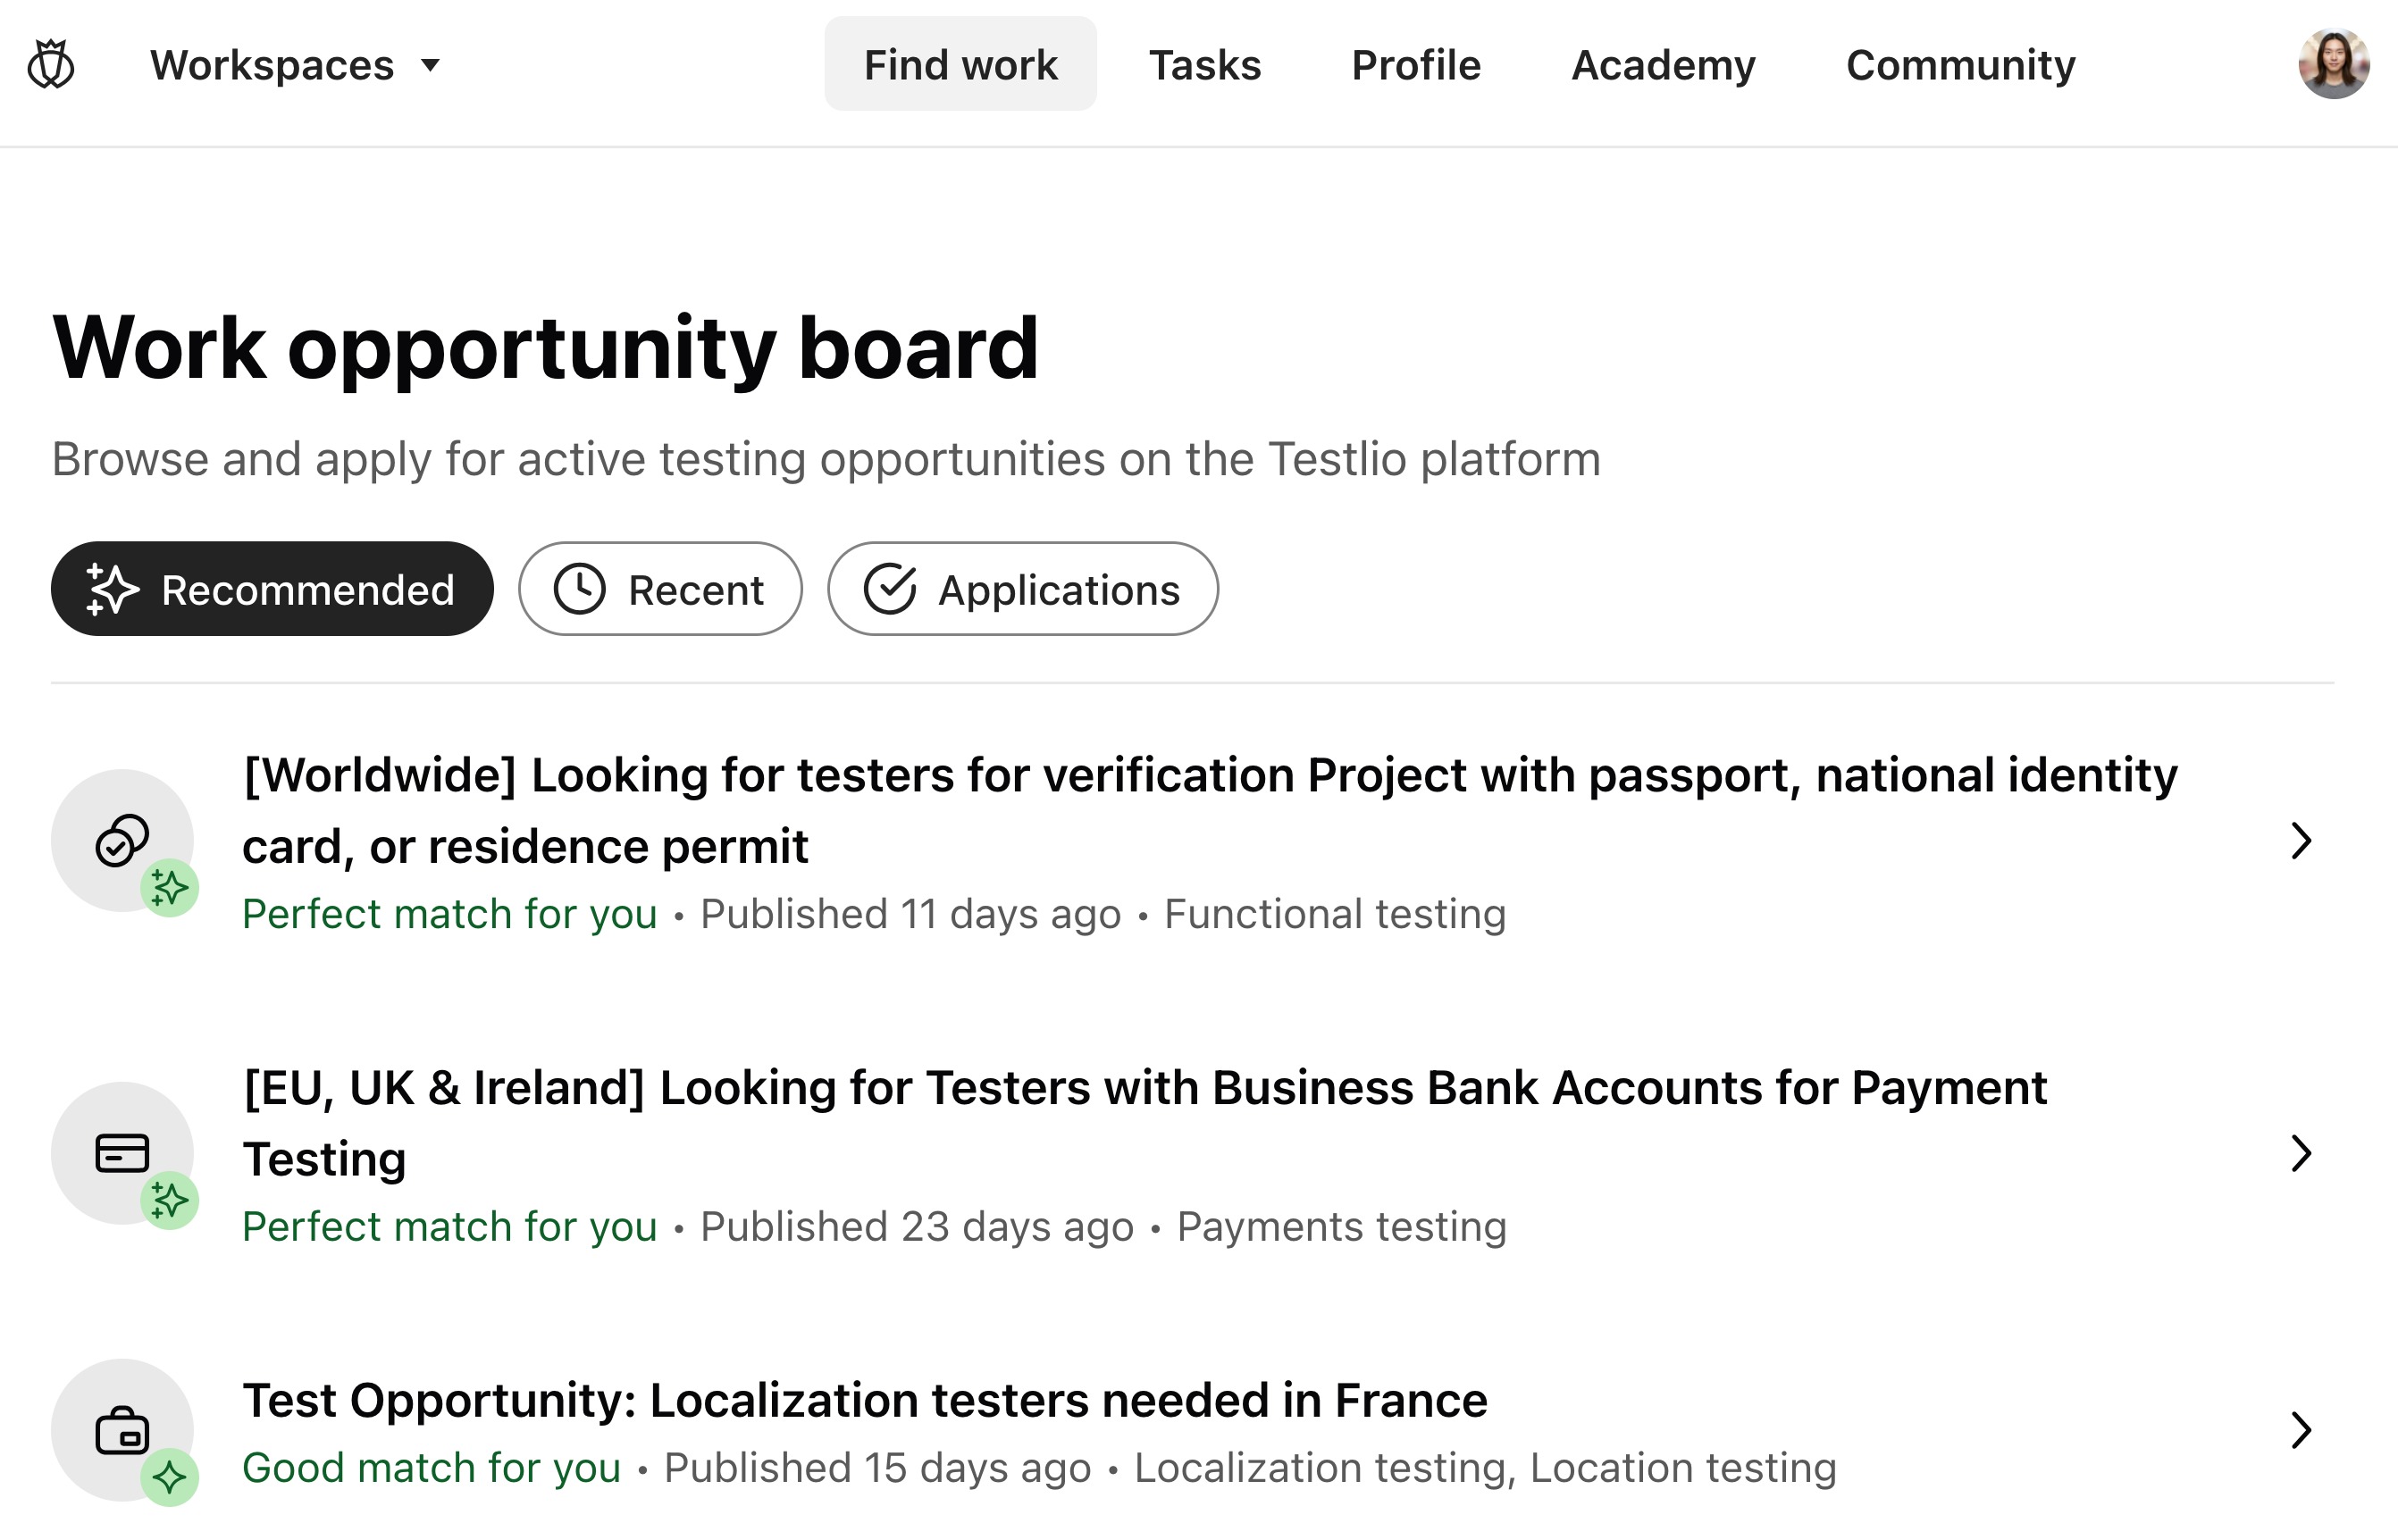The image size is (2398, 1540).
Task: Click the Testlio crown logo
Action: [51, 63]
